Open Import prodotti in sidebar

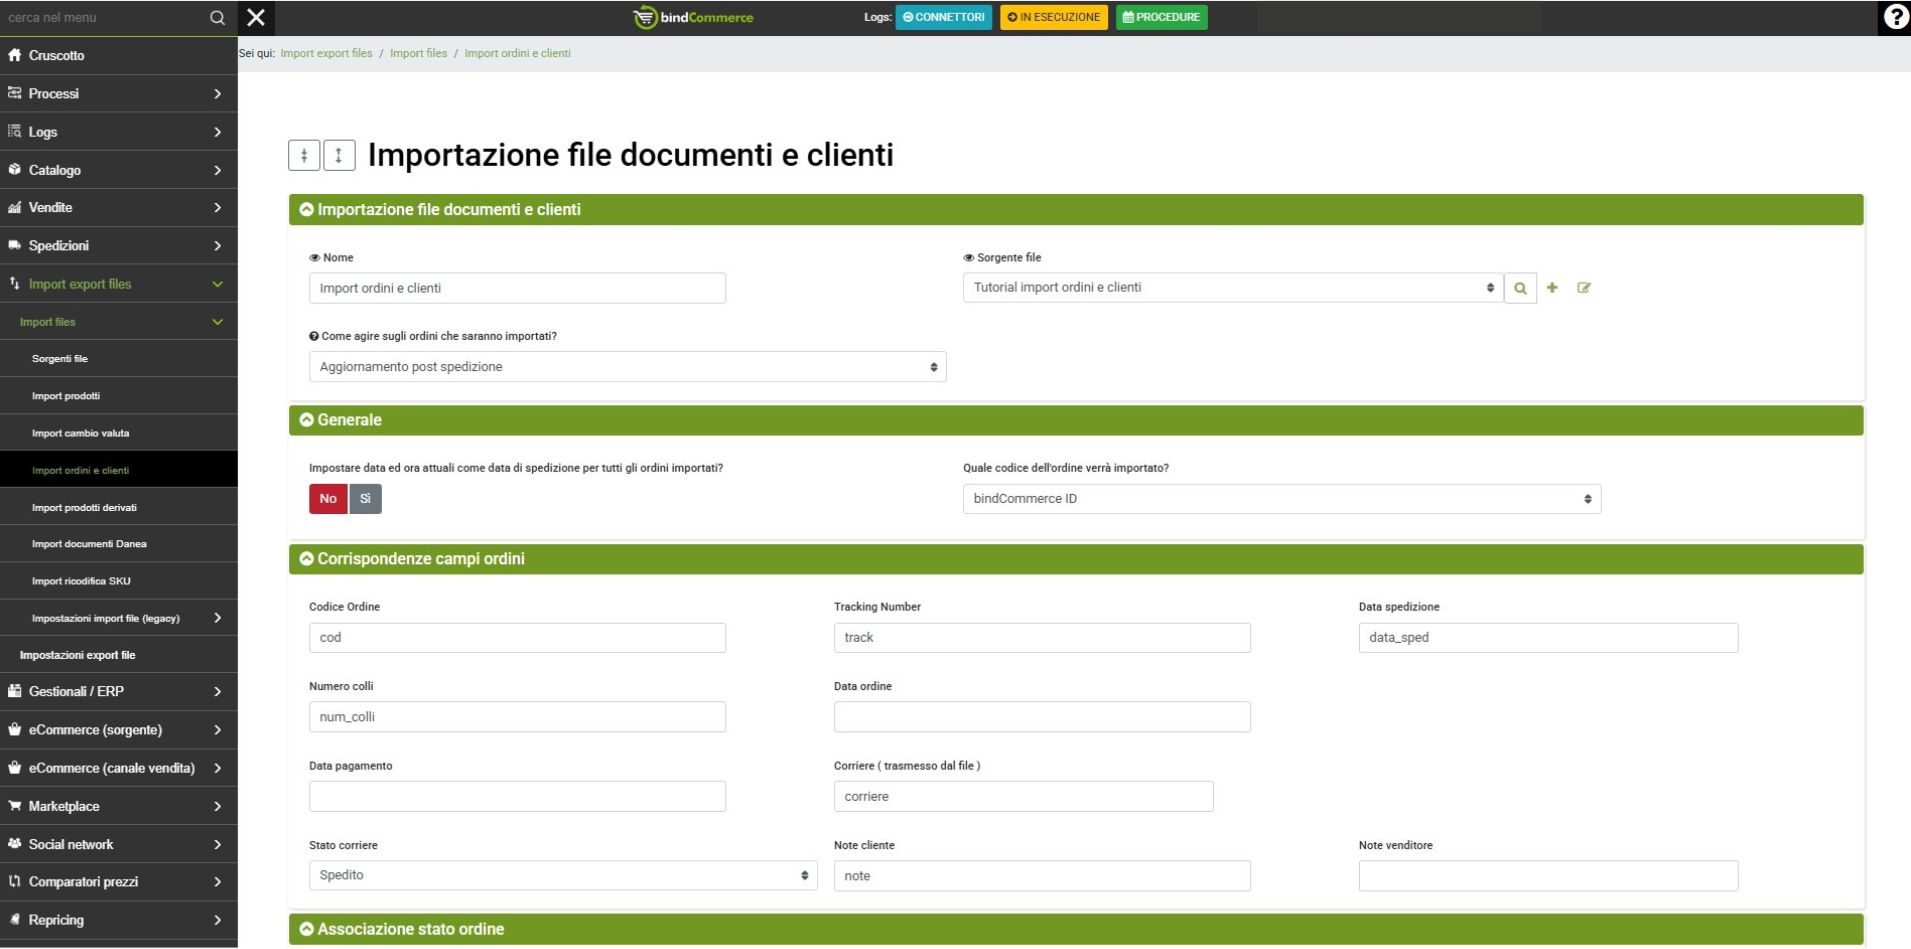pyautogui.click(x=66, y=396)
